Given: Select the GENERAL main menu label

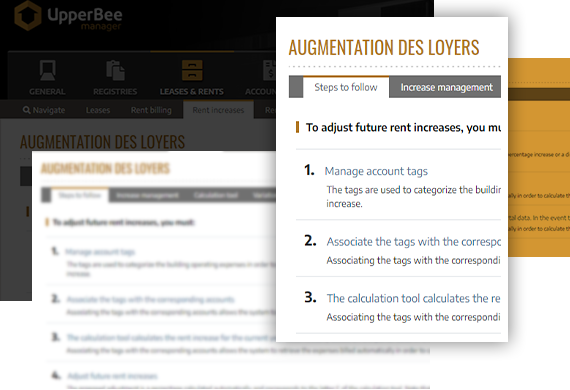Looking at the screenshot, I should pos(47,92).
